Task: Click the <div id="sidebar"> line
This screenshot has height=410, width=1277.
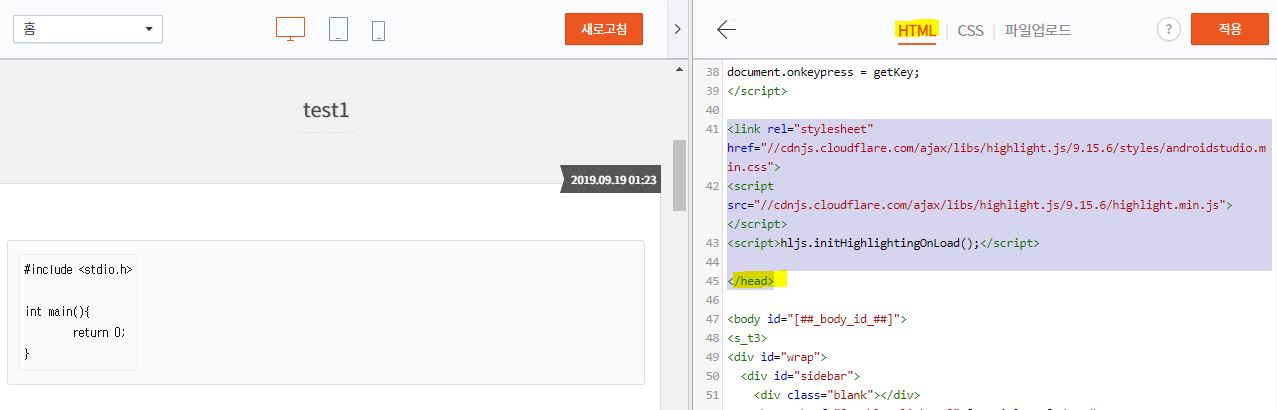Action: click(x=800, y=376)
